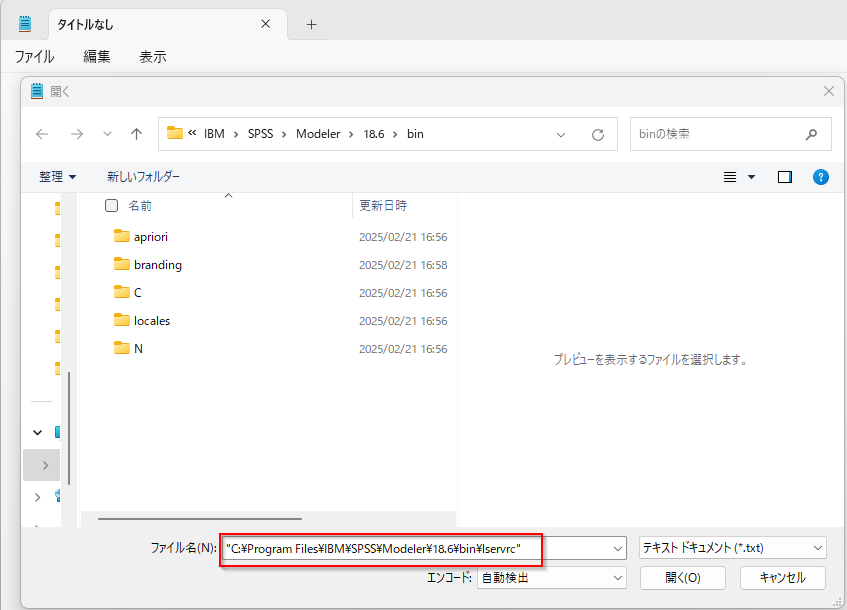847x610 pixels.
Task: Expand recent locations chevron
Action: click(107, 134)
